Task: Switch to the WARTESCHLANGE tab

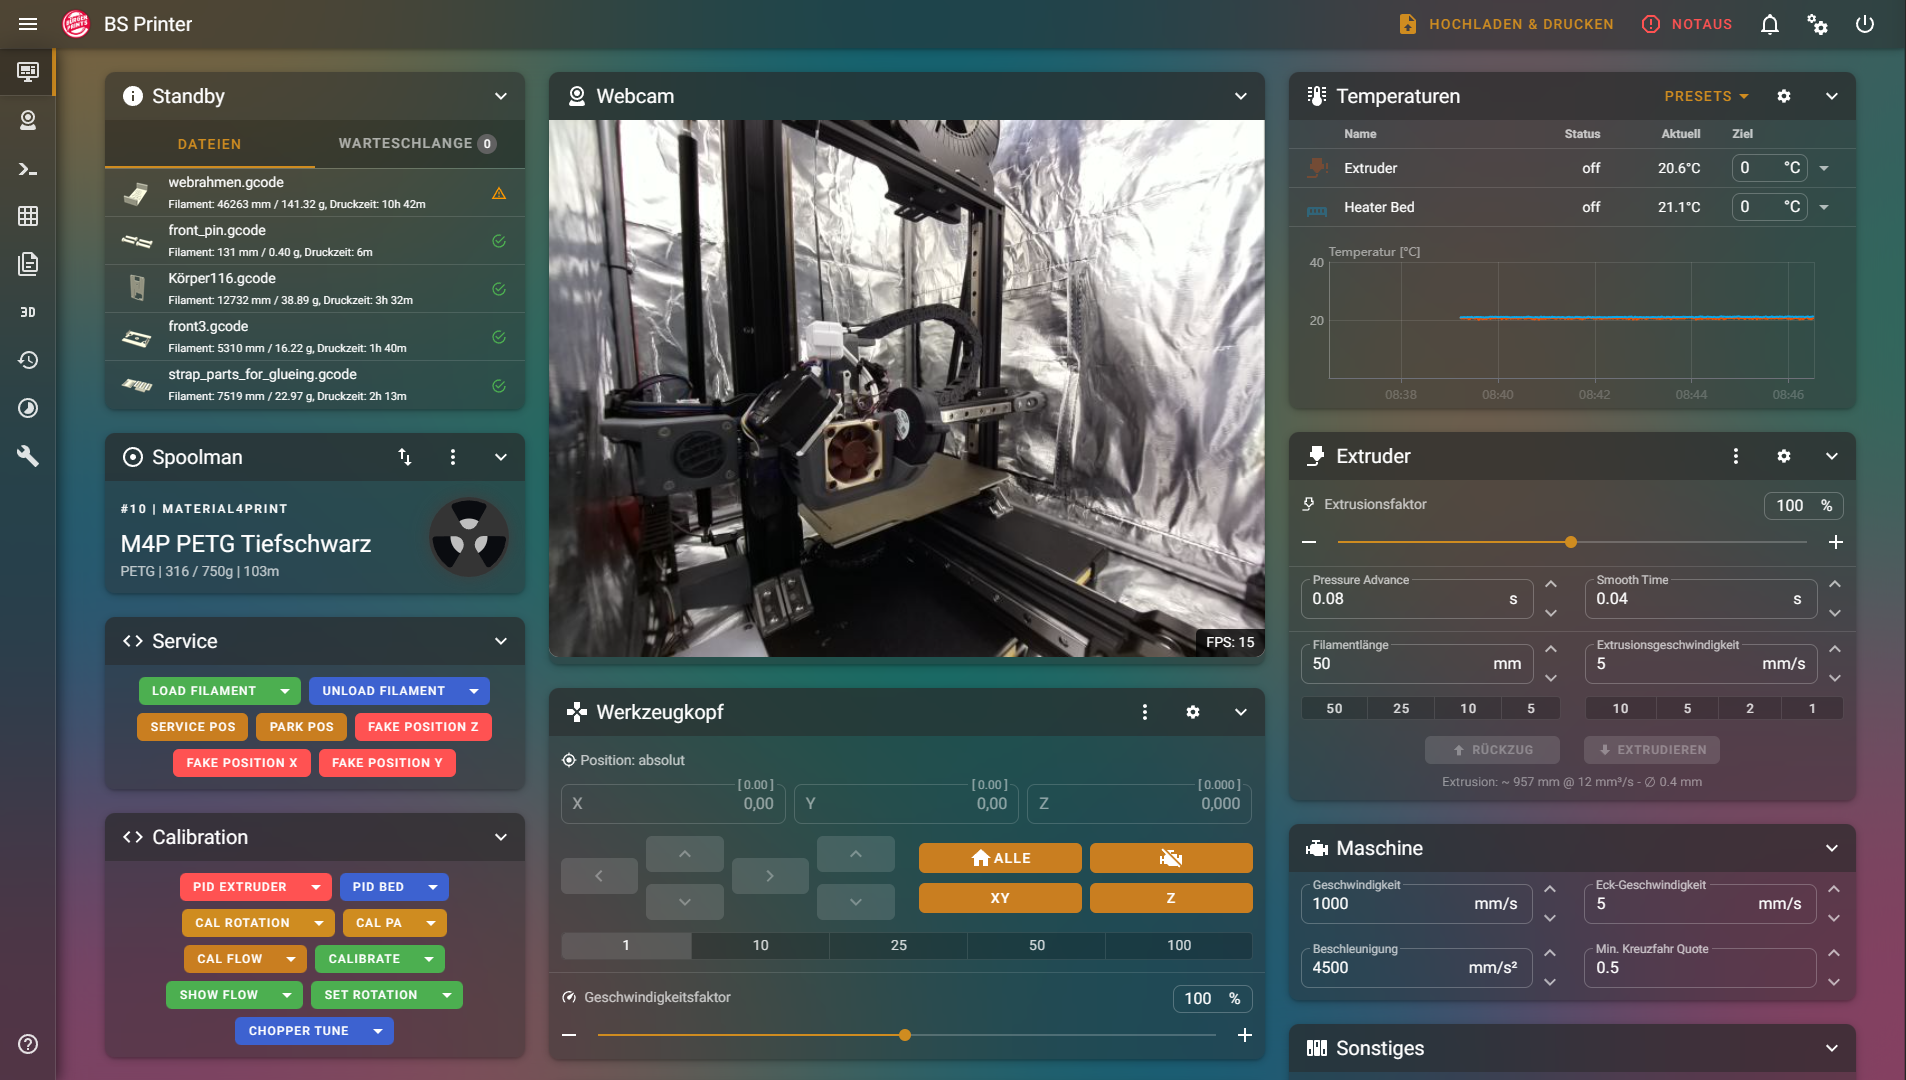Action: pos(416,144)
